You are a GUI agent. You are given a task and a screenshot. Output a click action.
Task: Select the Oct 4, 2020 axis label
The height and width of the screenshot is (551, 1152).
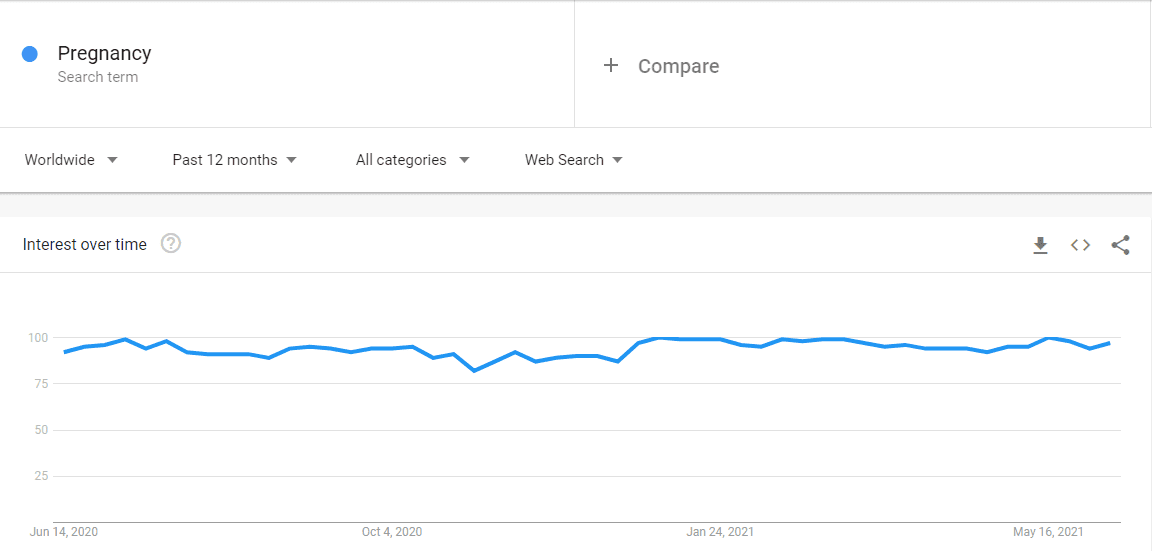tap(392, 532)
